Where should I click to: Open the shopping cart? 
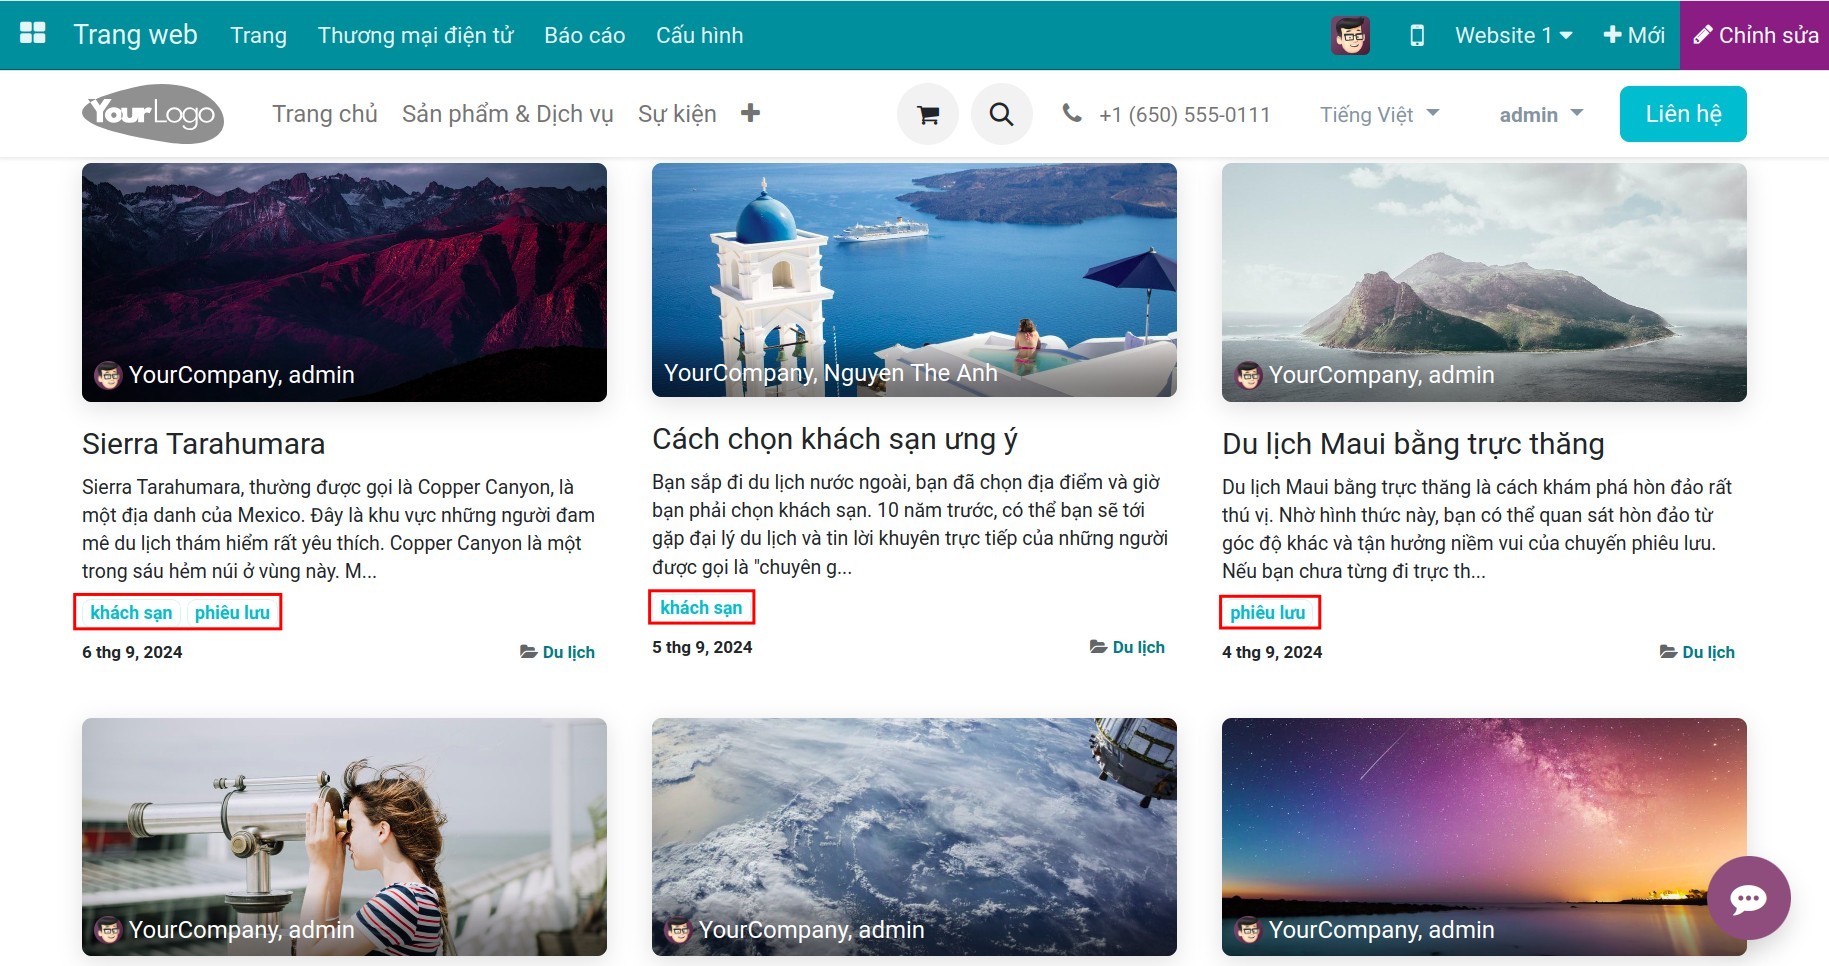point(927,114)
